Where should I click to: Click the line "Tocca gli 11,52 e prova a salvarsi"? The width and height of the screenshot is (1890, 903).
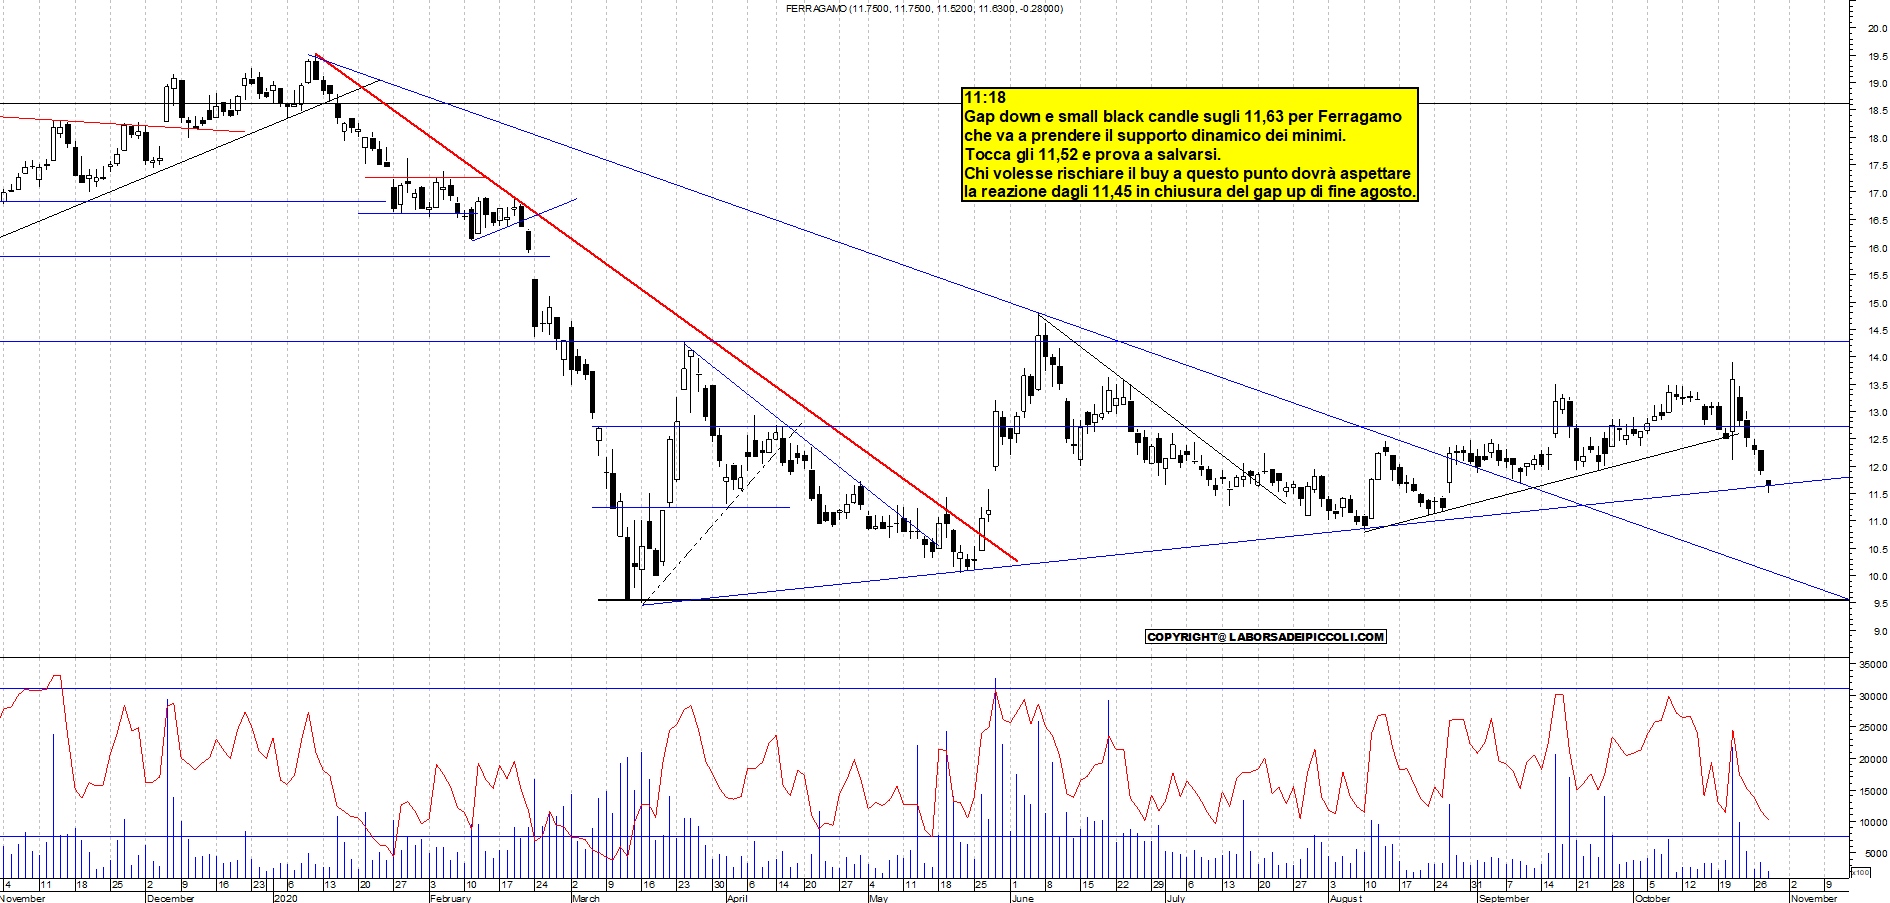[1092, 154]
